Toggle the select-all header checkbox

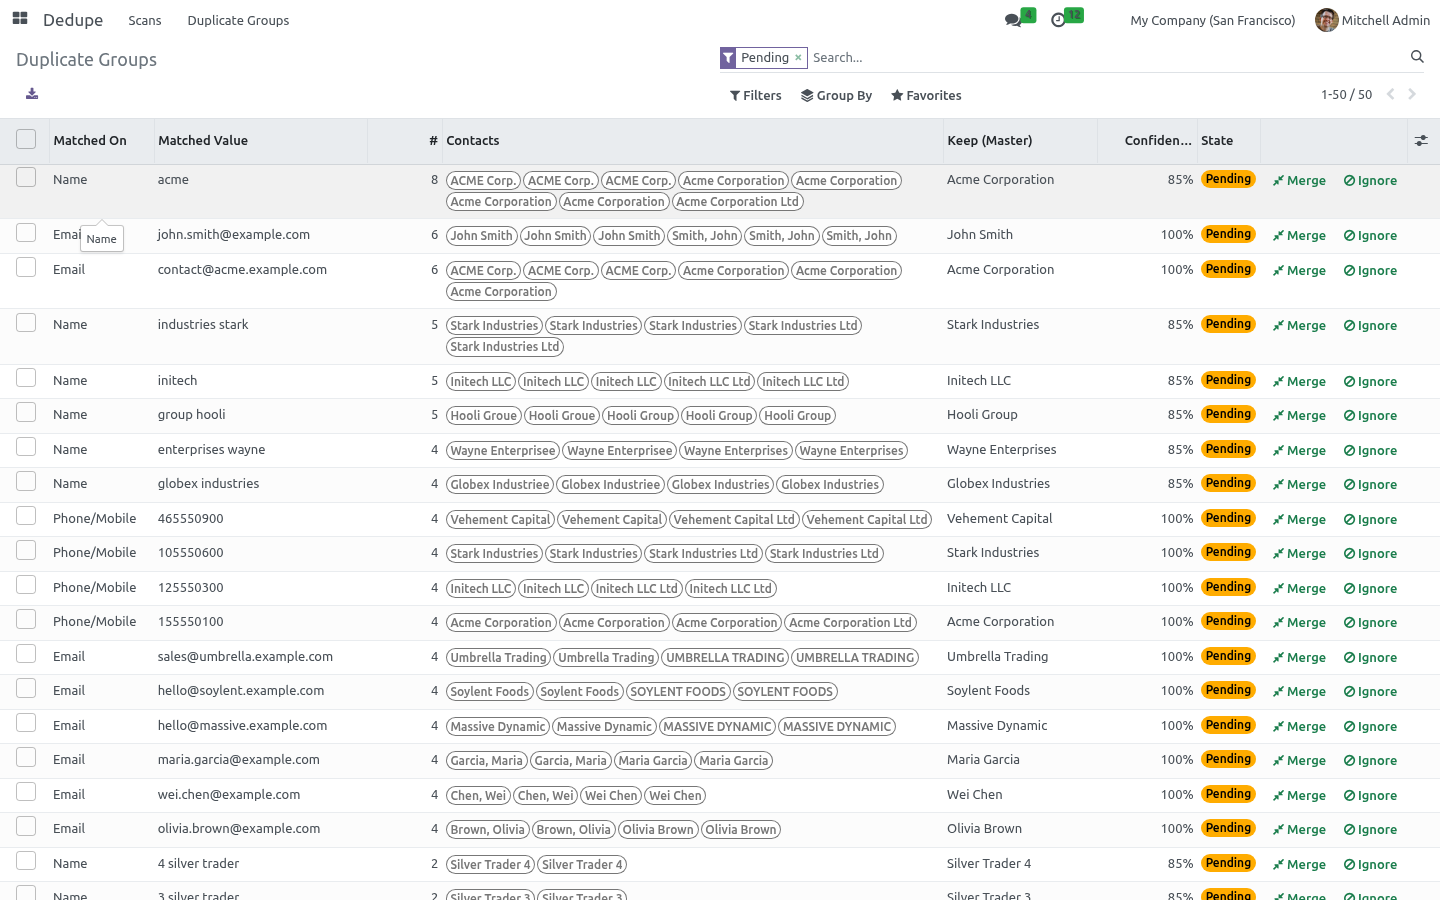pos(26,140)
